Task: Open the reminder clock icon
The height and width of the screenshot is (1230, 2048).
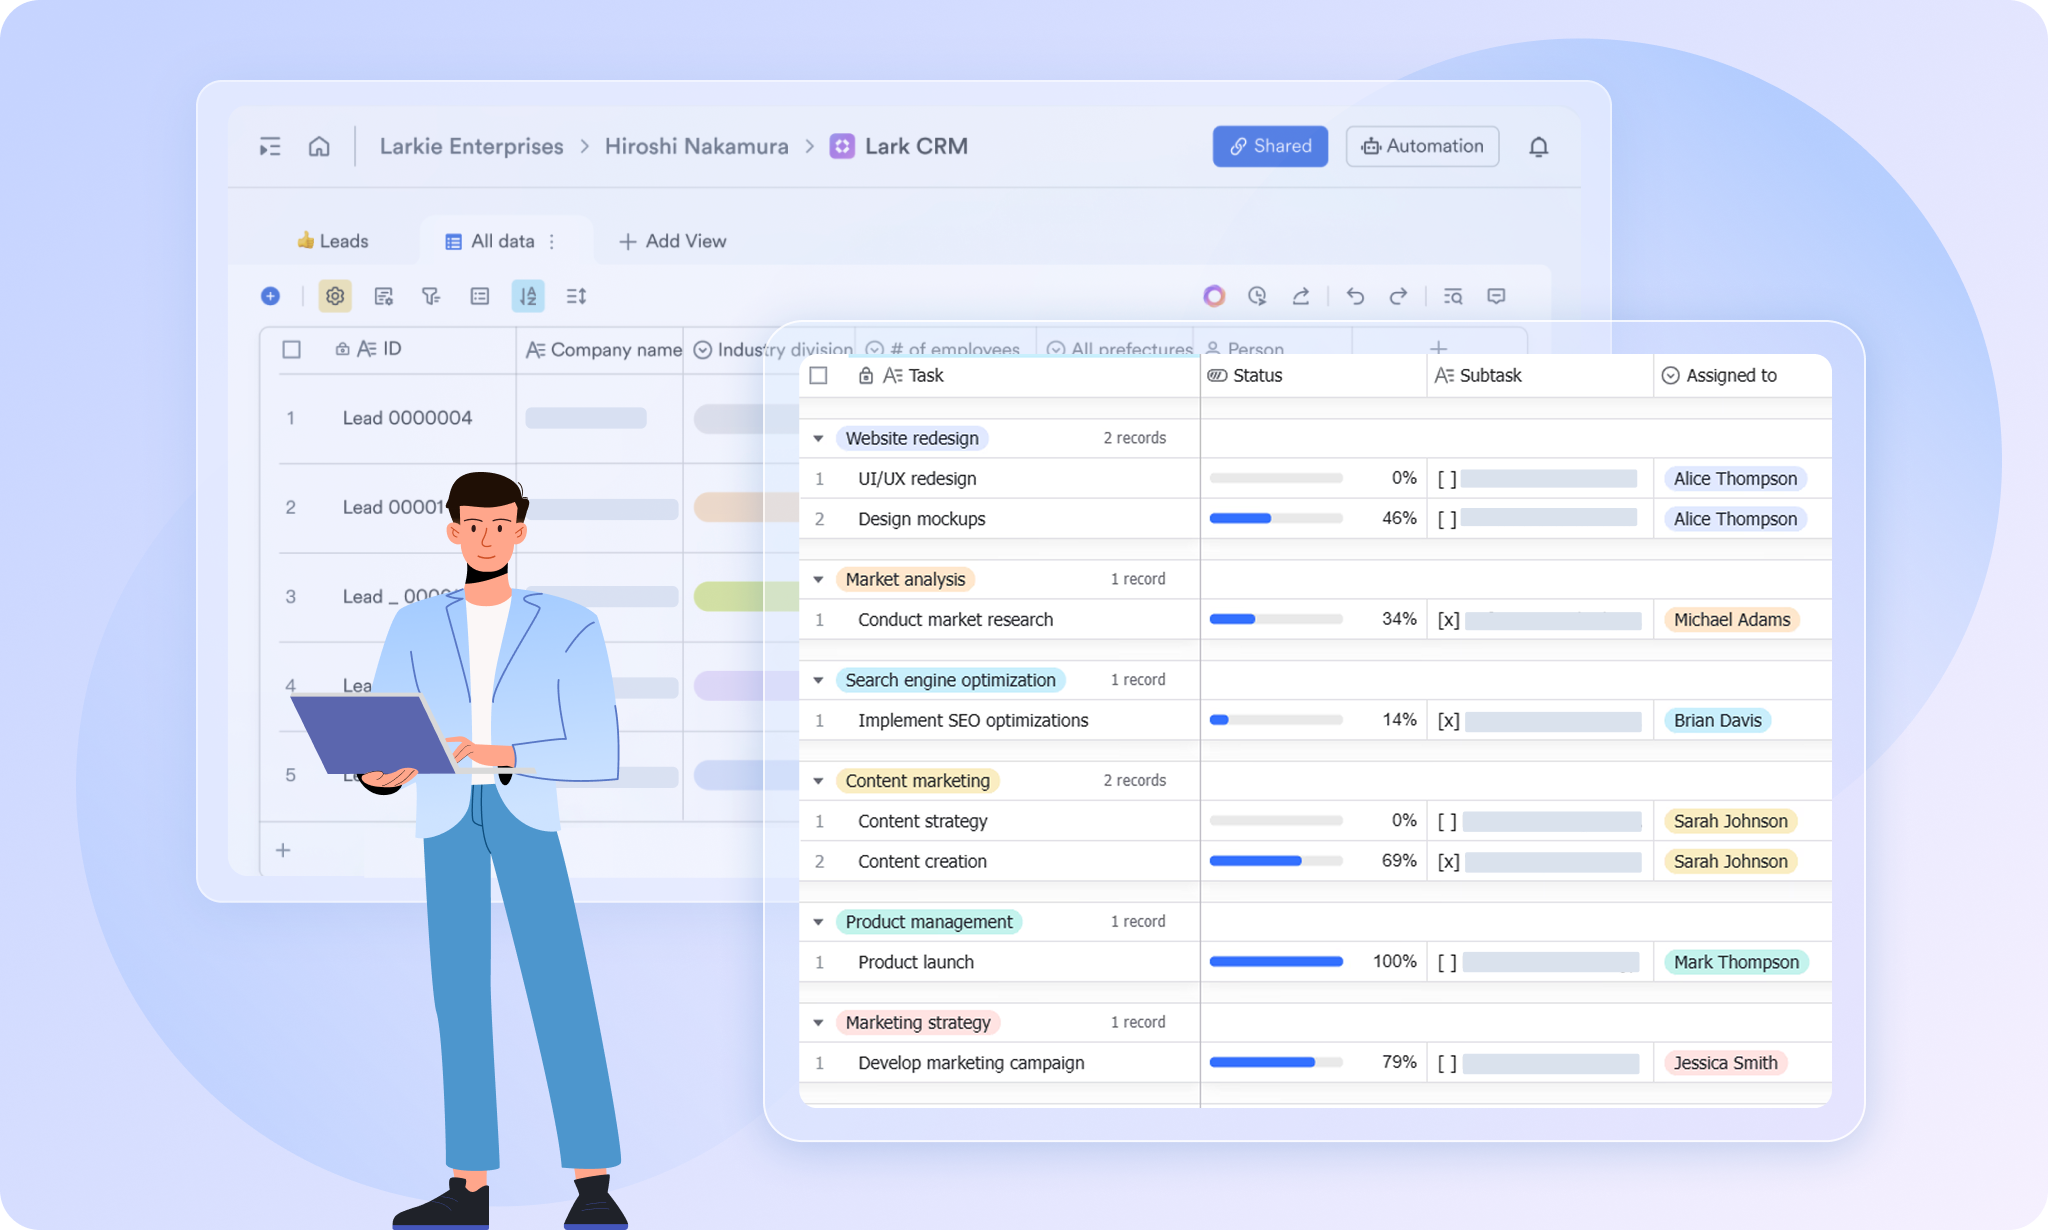Action: [1257, 296]
